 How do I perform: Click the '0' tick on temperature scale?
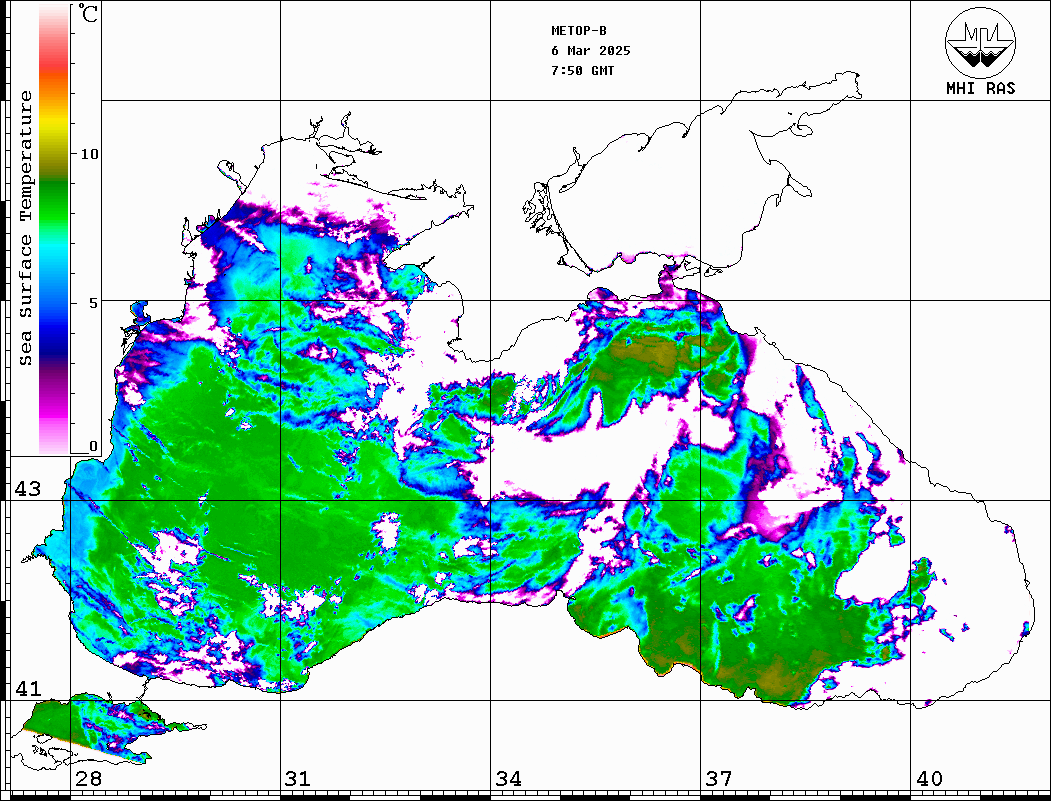[93, 446]
